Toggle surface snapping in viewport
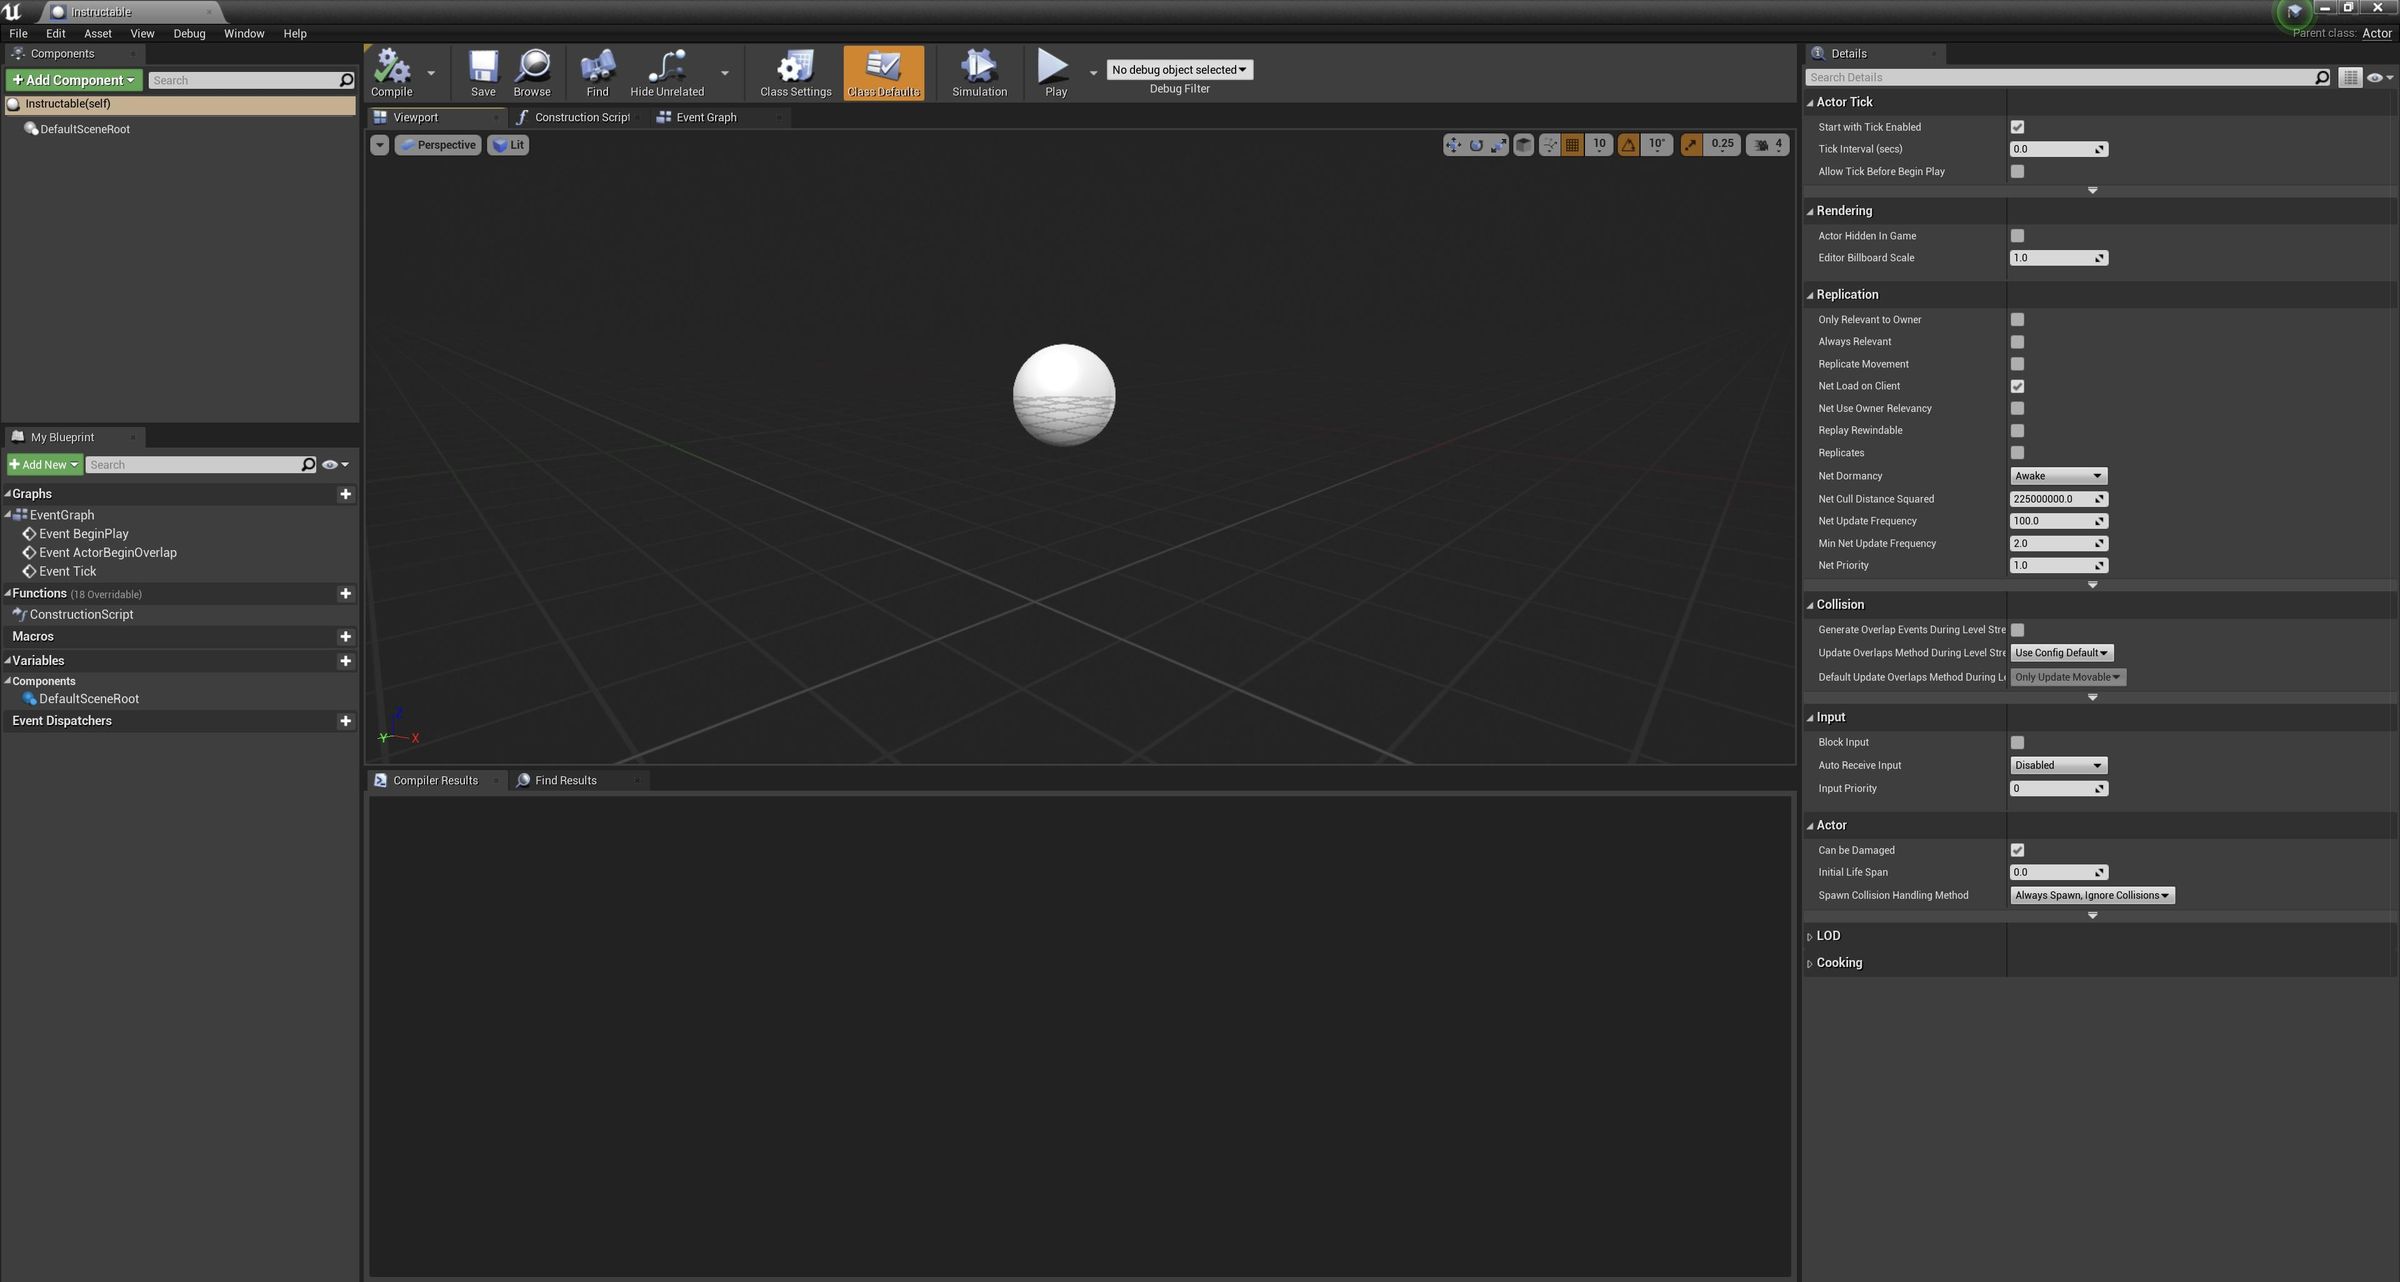The height and width of the screenshot is (1282, 2400). click(x=1549, y=145)
